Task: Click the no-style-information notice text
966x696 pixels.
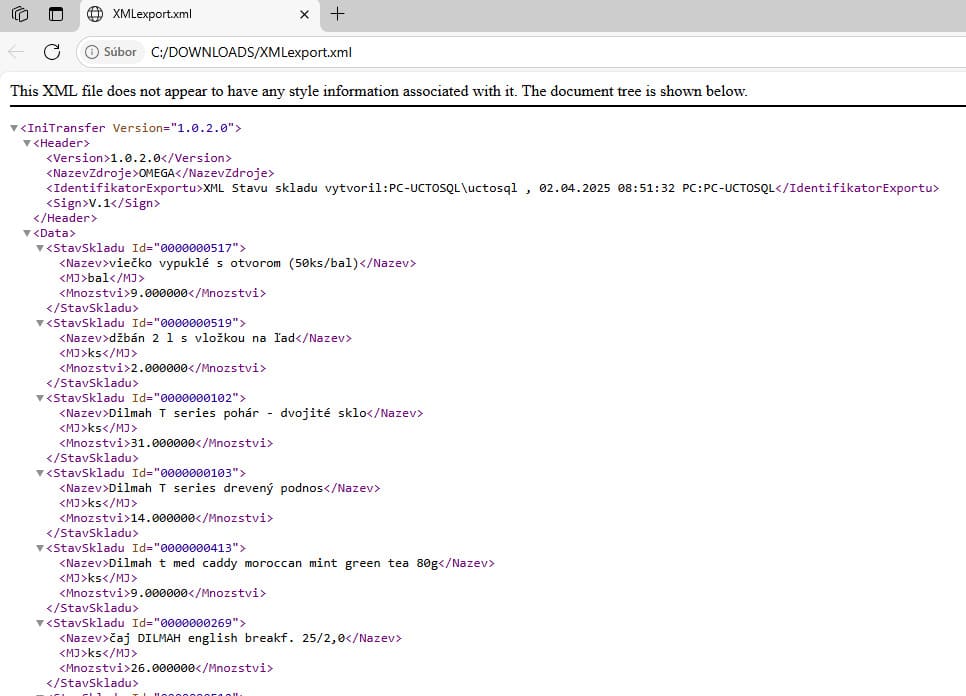Action: pyautogui.click(x=378, y=91)
